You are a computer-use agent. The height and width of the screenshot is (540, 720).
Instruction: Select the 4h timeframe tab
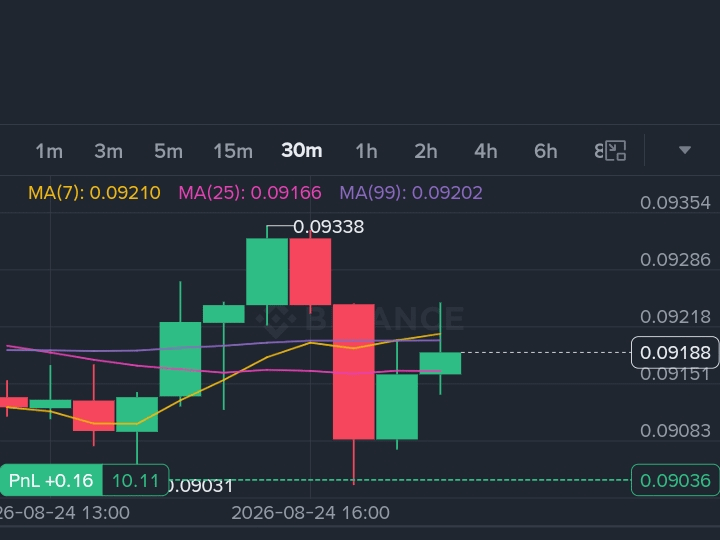[486, 151]
